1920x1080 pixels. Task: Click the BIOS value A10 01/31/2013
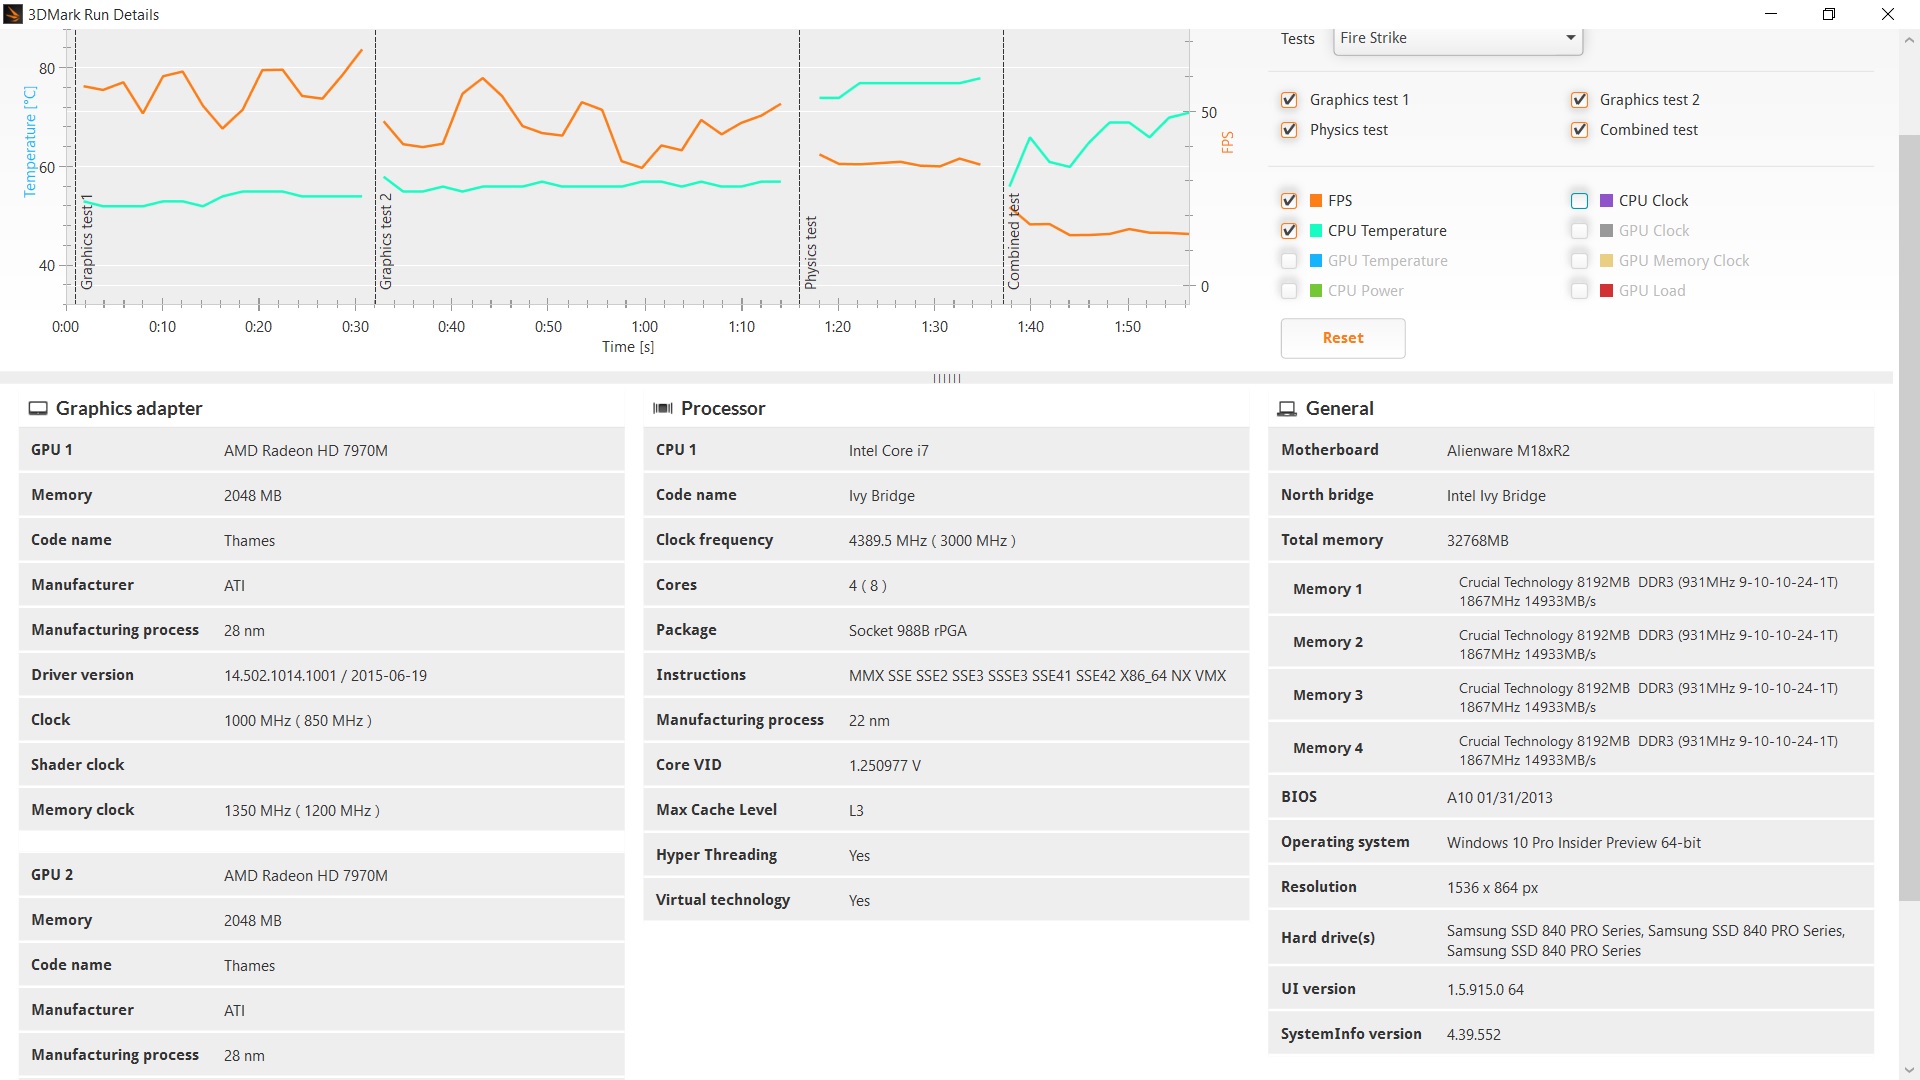[x=1499, y=798]
